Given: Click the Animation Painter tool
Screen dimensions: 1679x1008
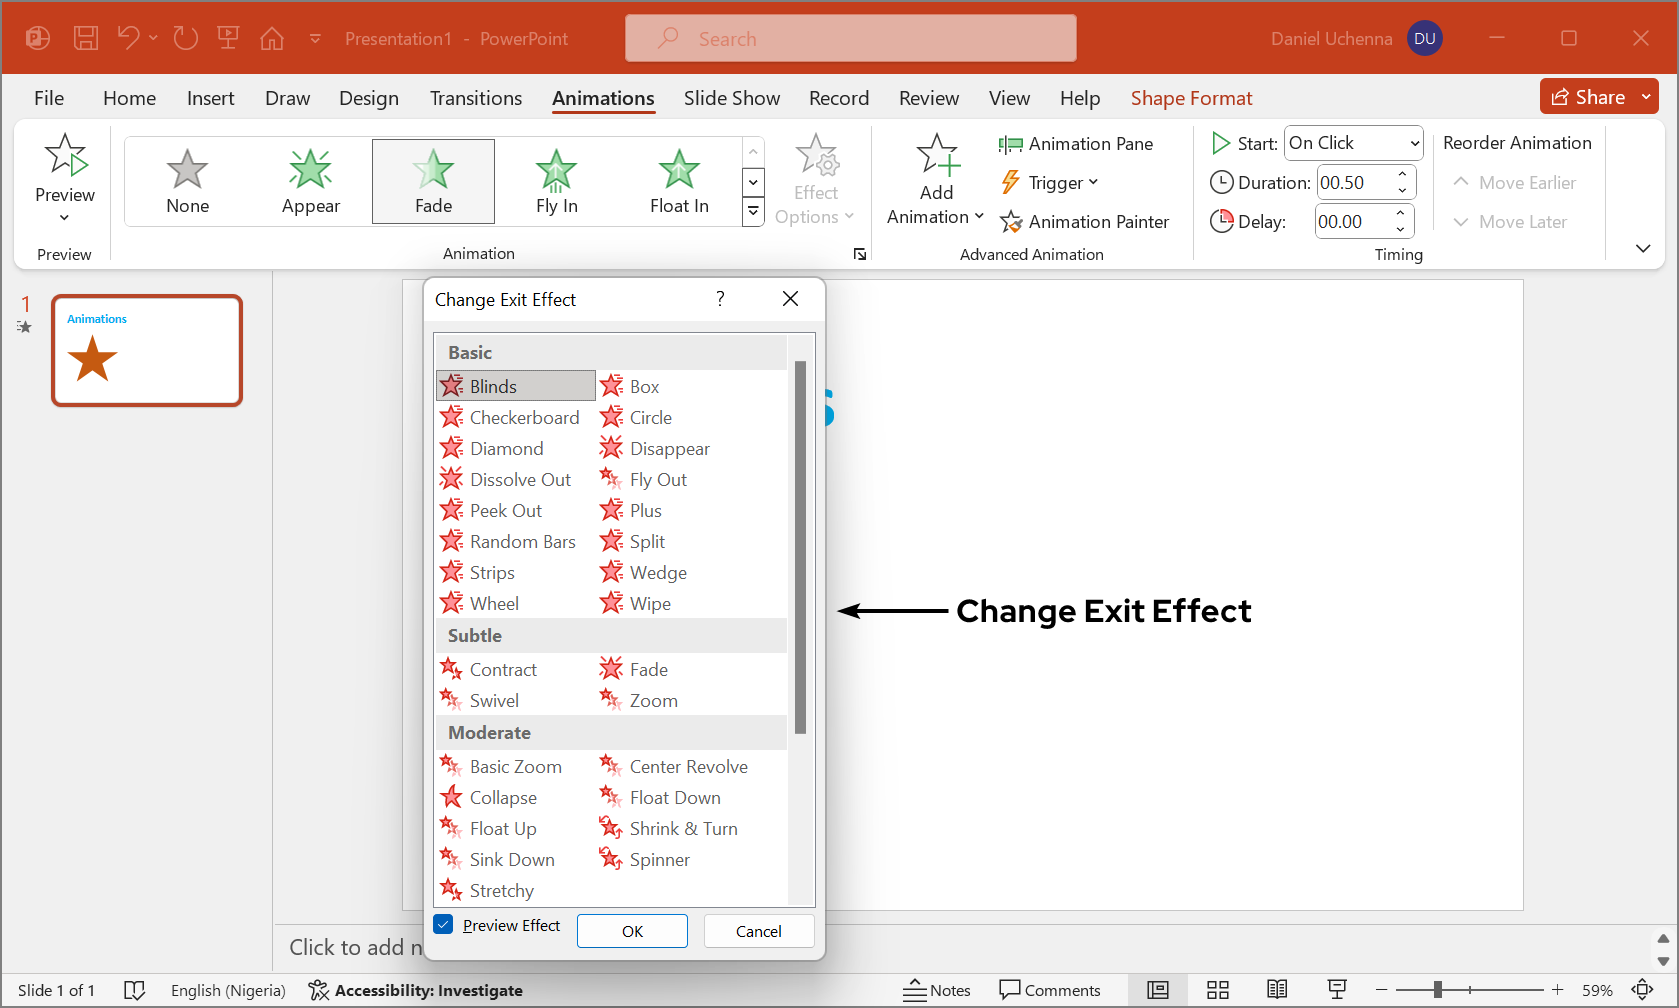Looking at the screenshot, I should tap(1085, 222).
